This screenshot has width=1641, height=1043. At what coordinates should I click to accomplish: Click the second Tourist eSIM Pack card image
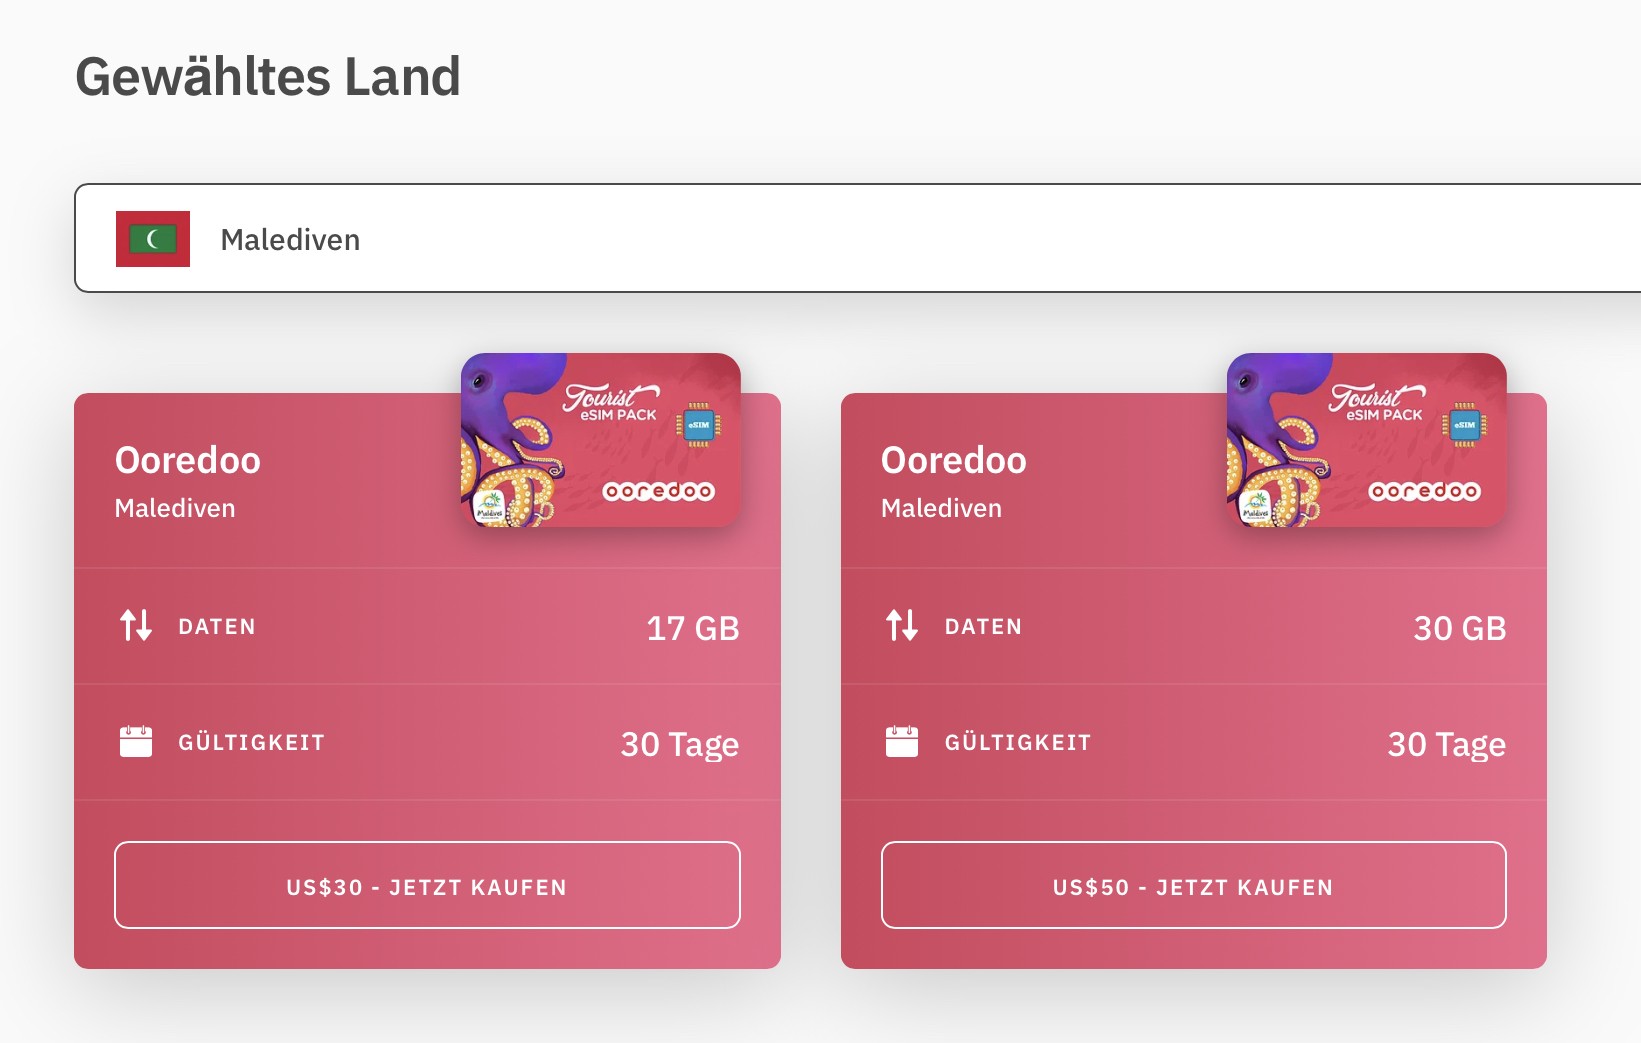click(x=1366, y=440)
